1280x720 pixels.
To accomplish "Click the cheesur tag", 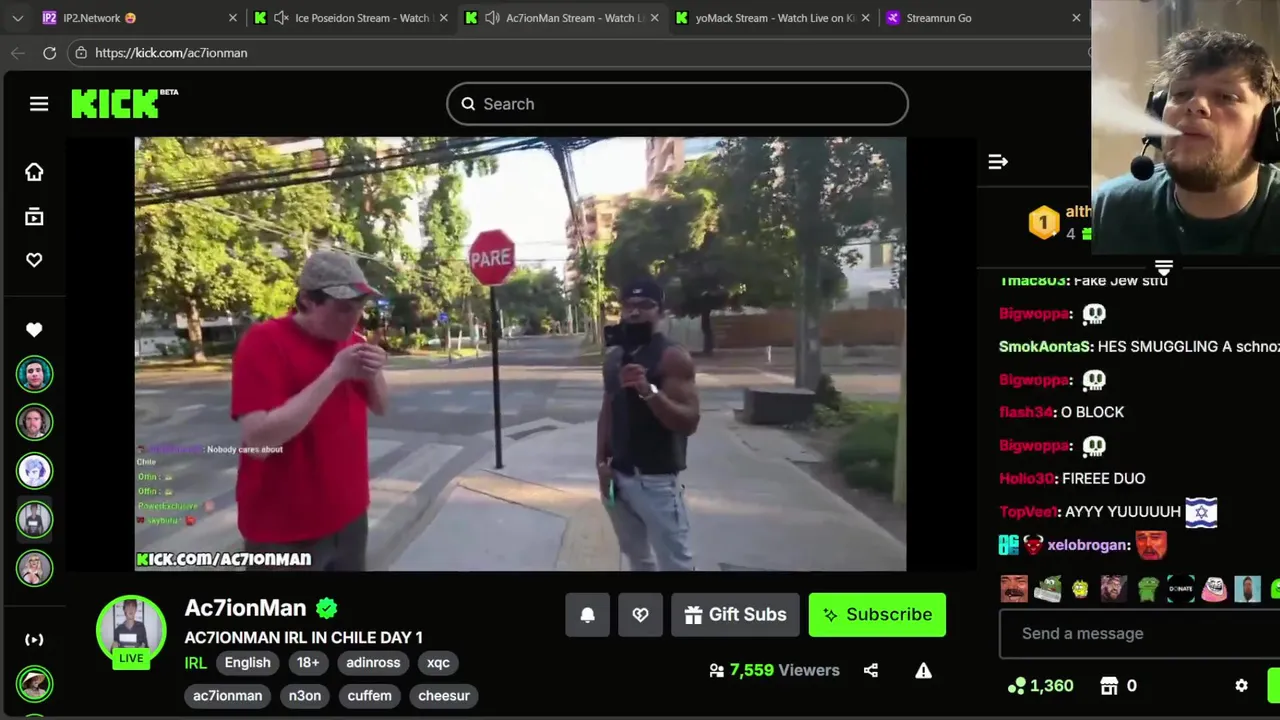I will [x=444, y=696].
